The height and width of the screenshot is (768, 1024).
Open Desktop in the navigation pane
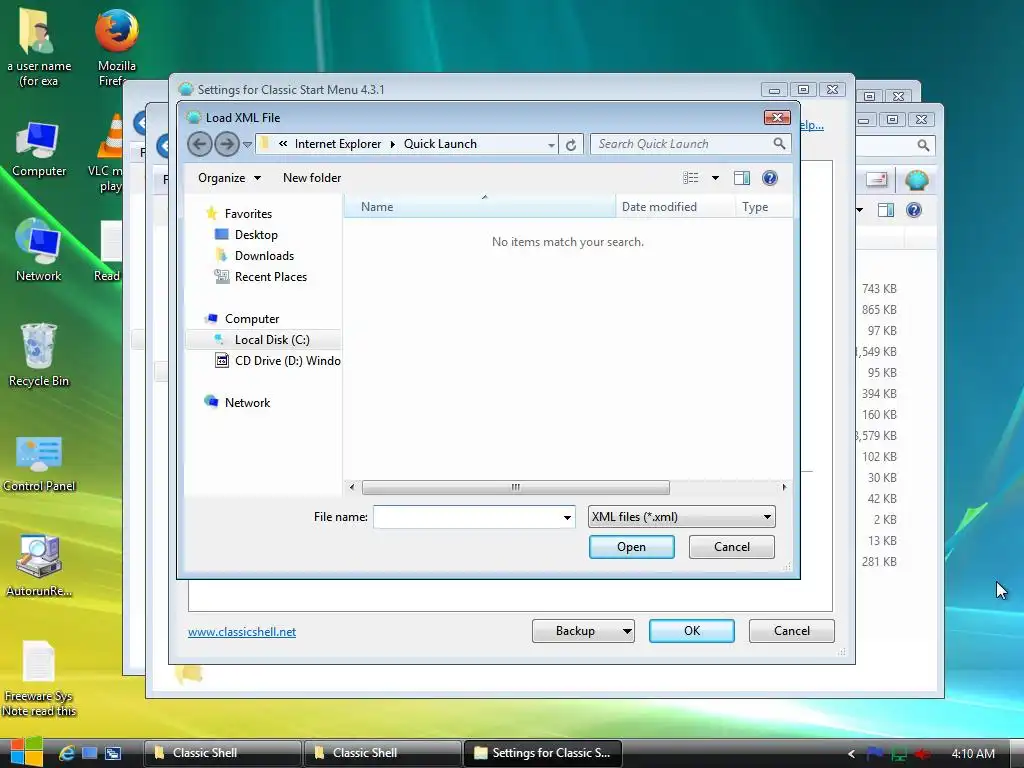(x=256, y=234)
